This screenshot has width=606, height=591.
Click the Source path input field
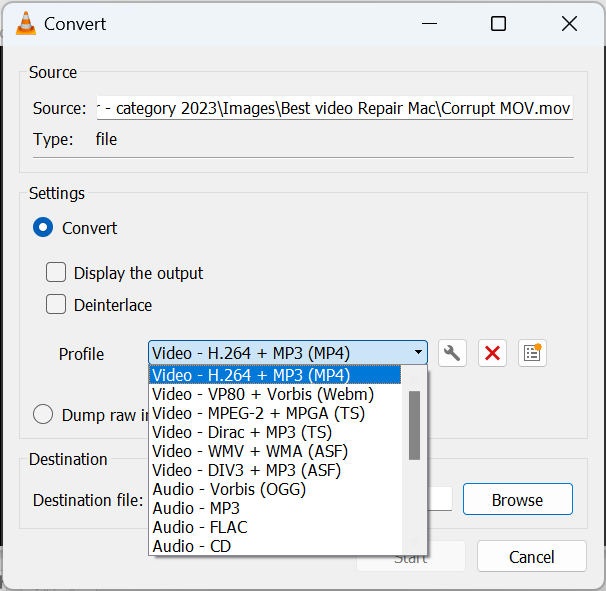coord(335,108)
